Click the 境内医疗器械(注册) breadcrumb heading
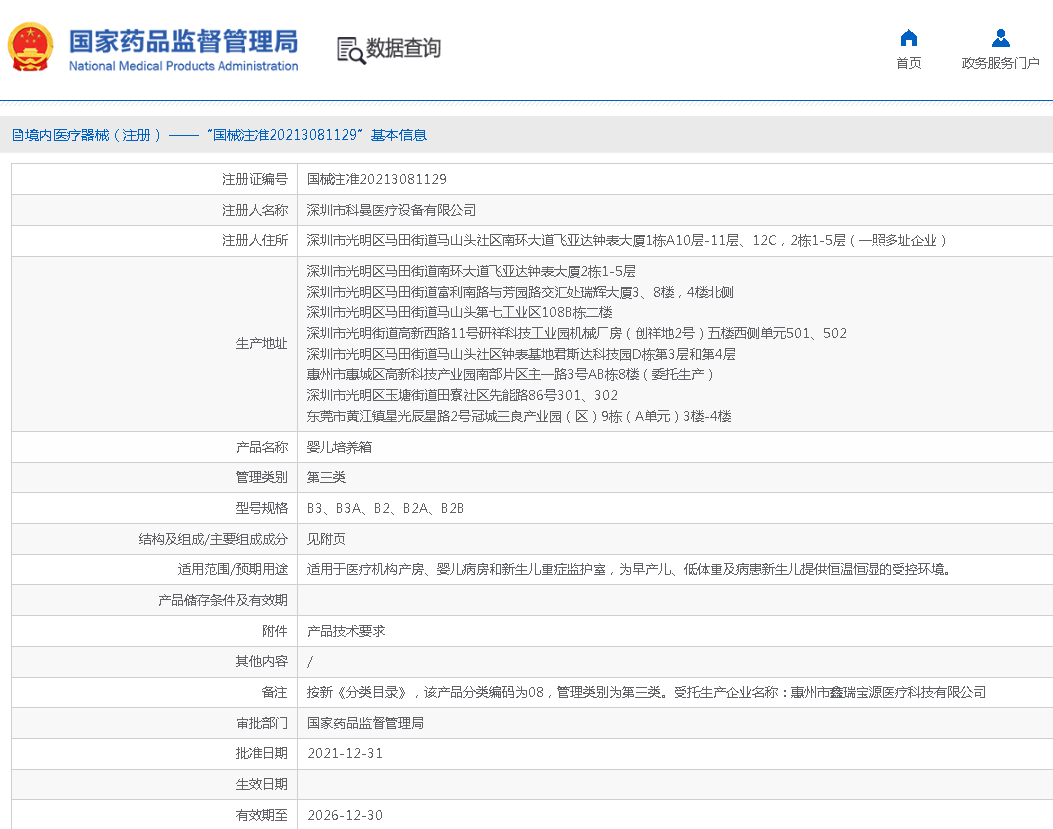This screenshot has height=829, width=1053. click(x=86, y=135)
